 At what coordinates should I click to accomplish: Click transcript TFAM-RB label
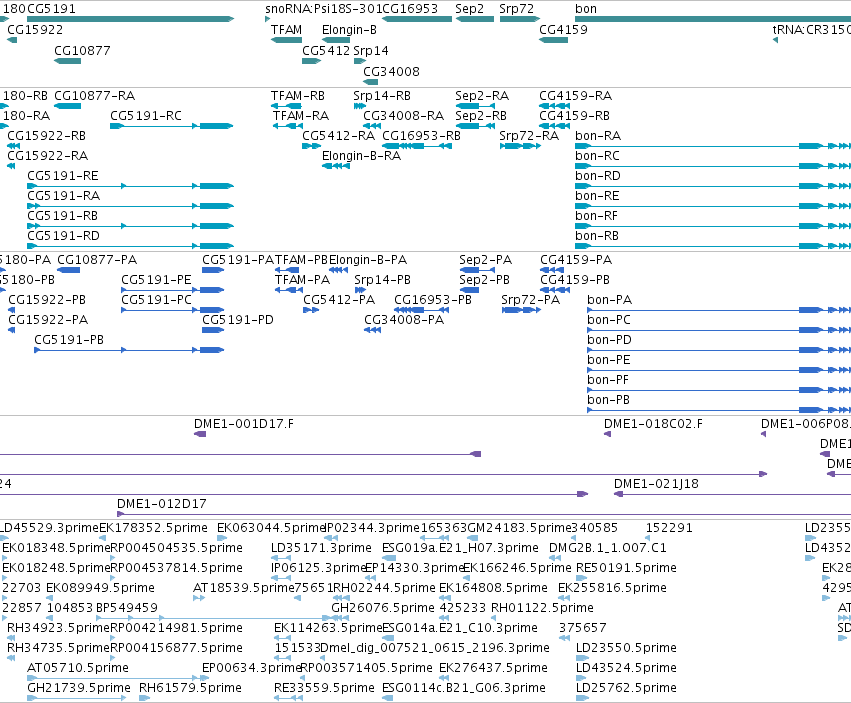[298, 96]
